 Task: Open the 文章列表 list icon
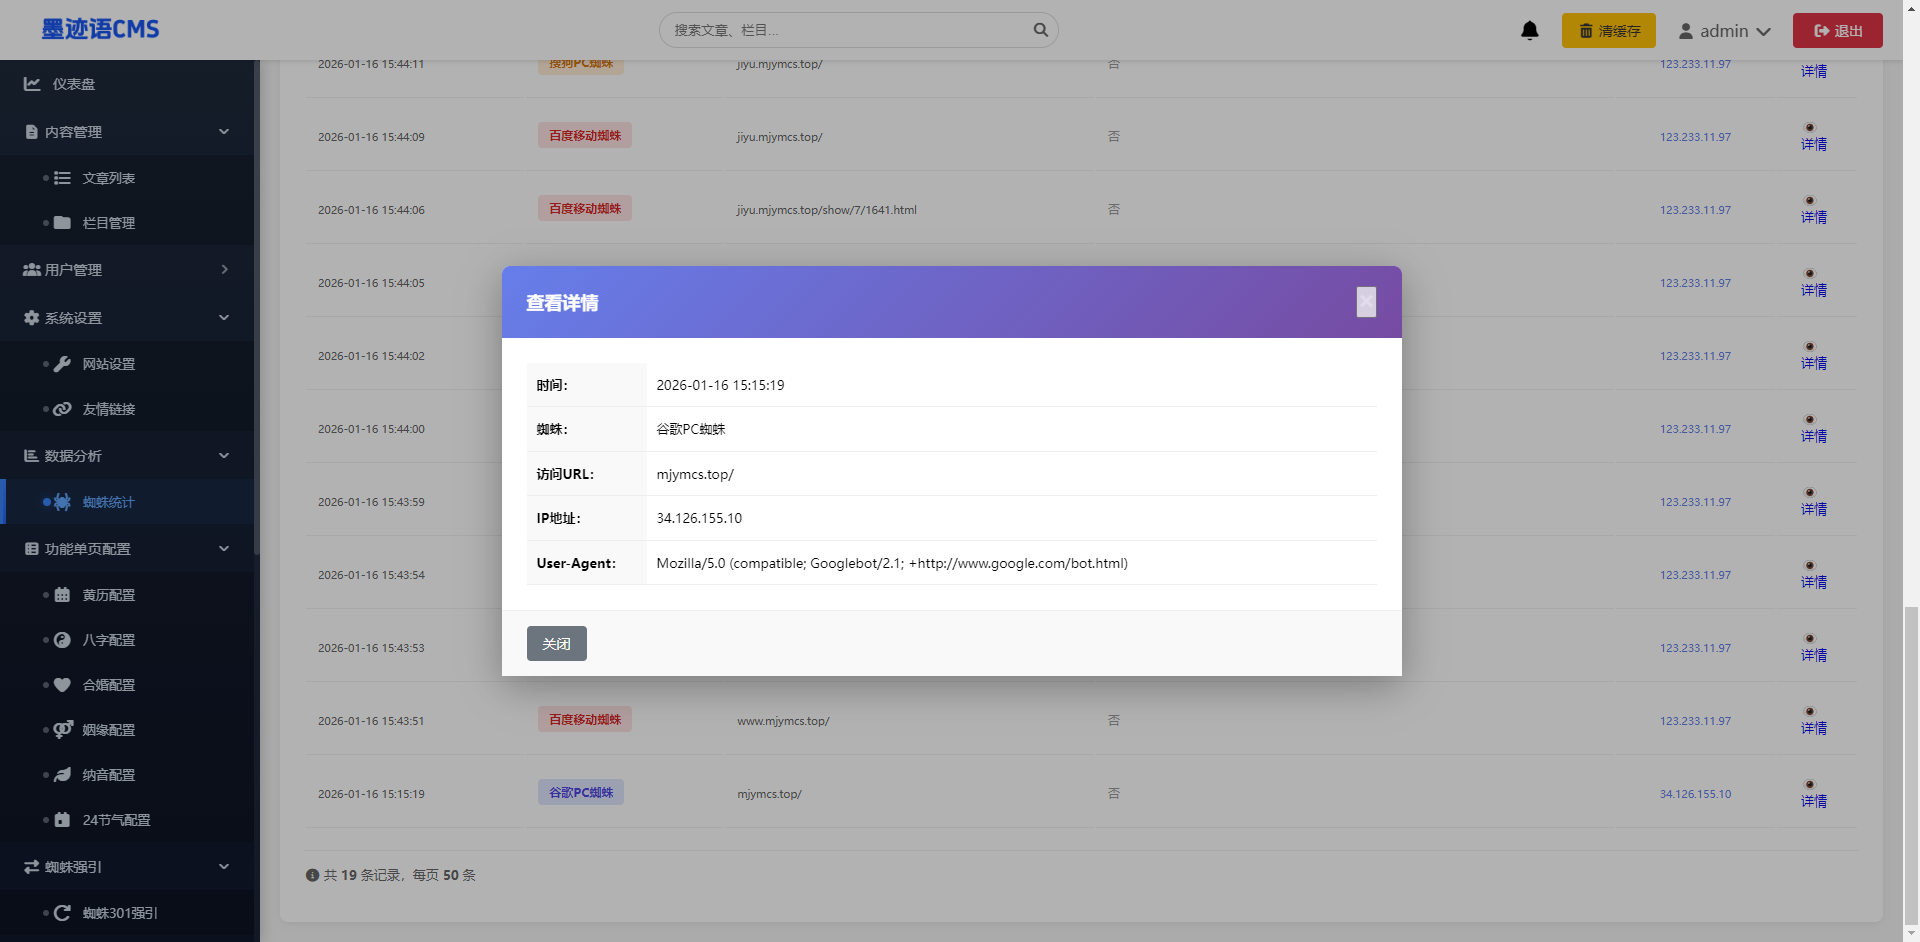[62, 178]
